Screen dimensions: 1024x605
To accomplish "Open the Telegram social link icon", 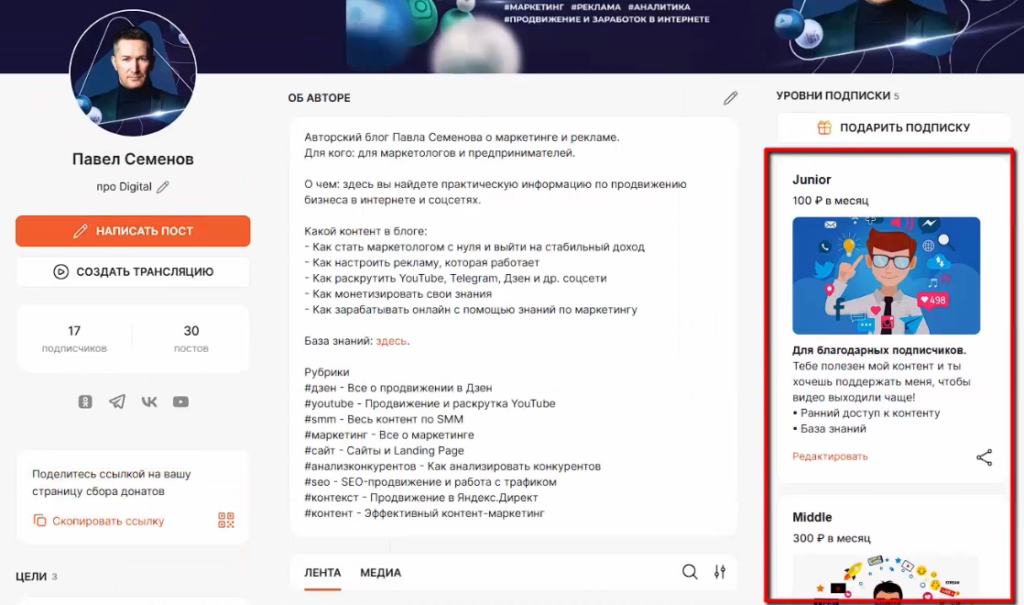I will pos(118,402).
